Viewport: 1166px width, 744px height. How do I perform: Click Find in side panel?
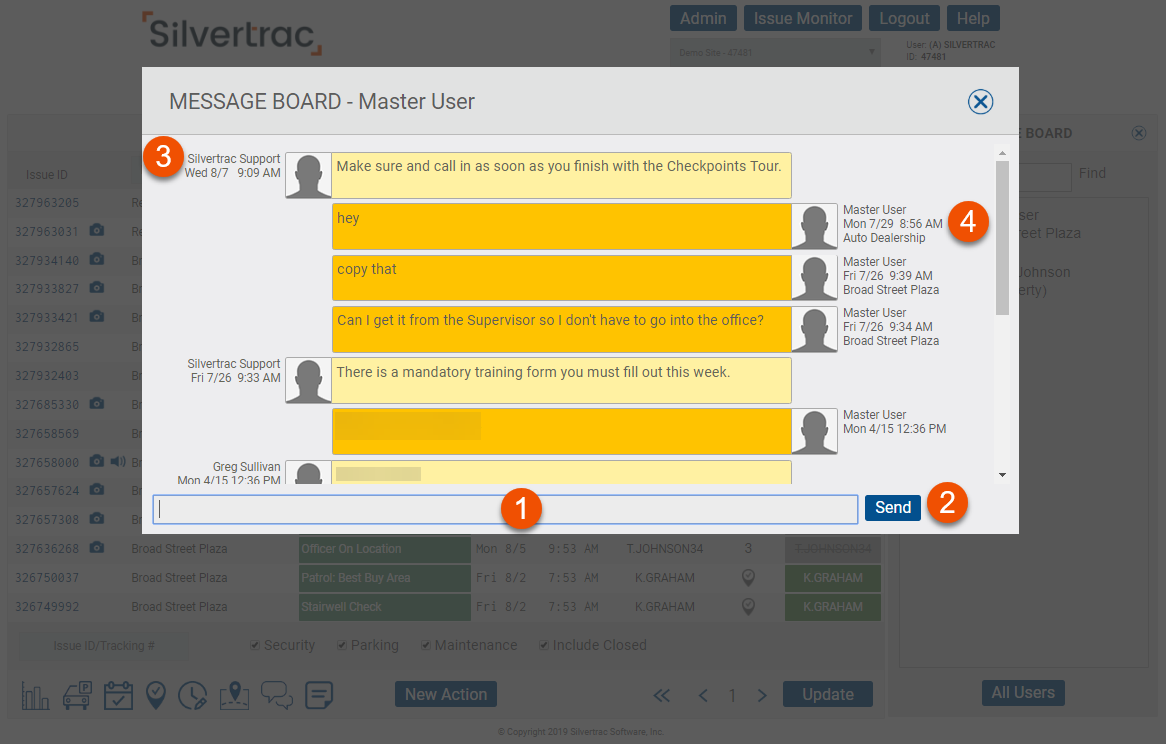(1092, 173)
